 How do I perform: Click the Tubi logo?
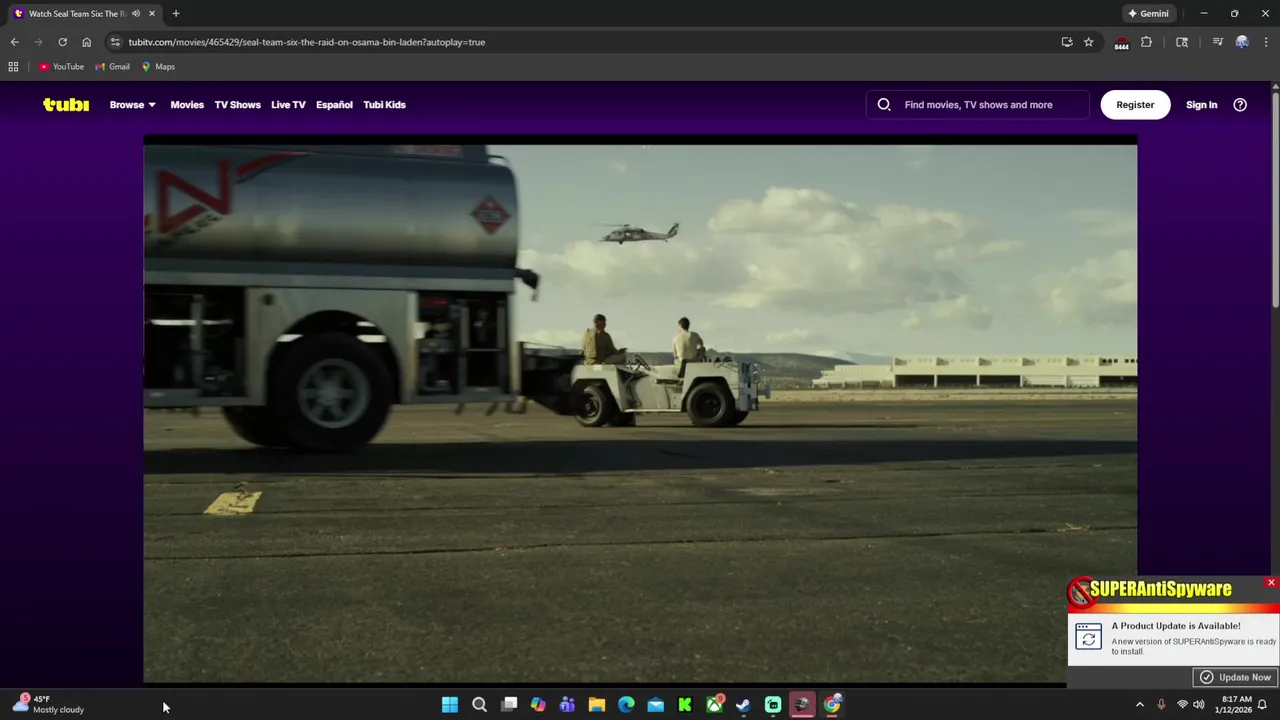(66, 104)
